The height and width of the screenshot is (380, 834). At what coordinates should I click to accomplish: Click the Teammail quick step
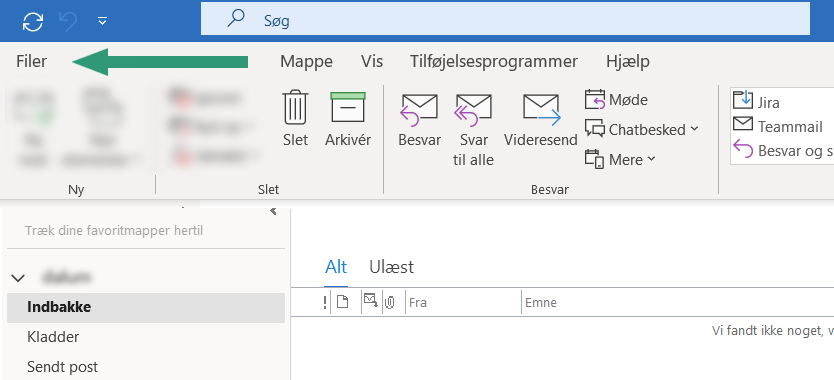778,127
